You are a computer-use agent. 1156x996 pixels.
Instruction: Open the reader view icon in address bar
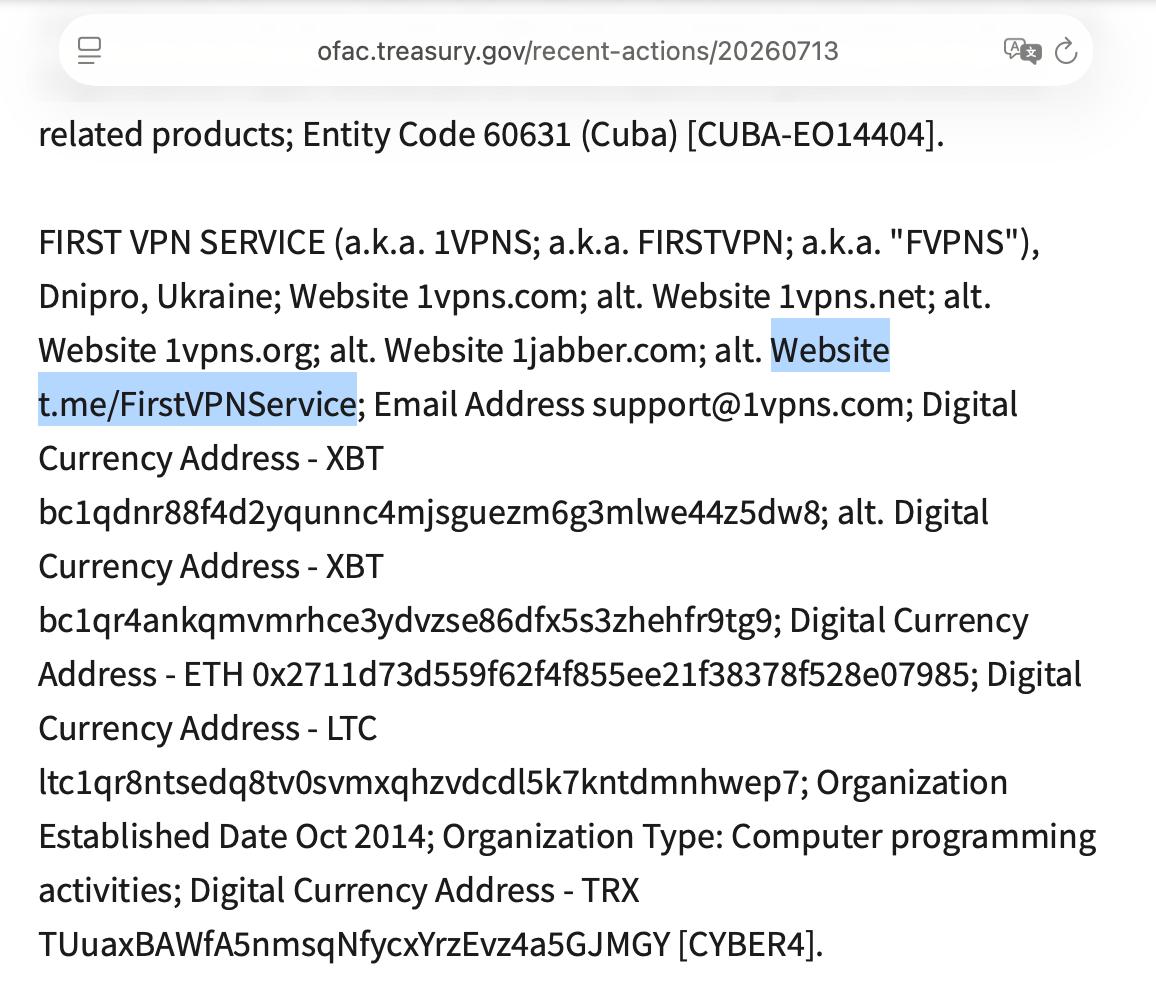[89, 51]
